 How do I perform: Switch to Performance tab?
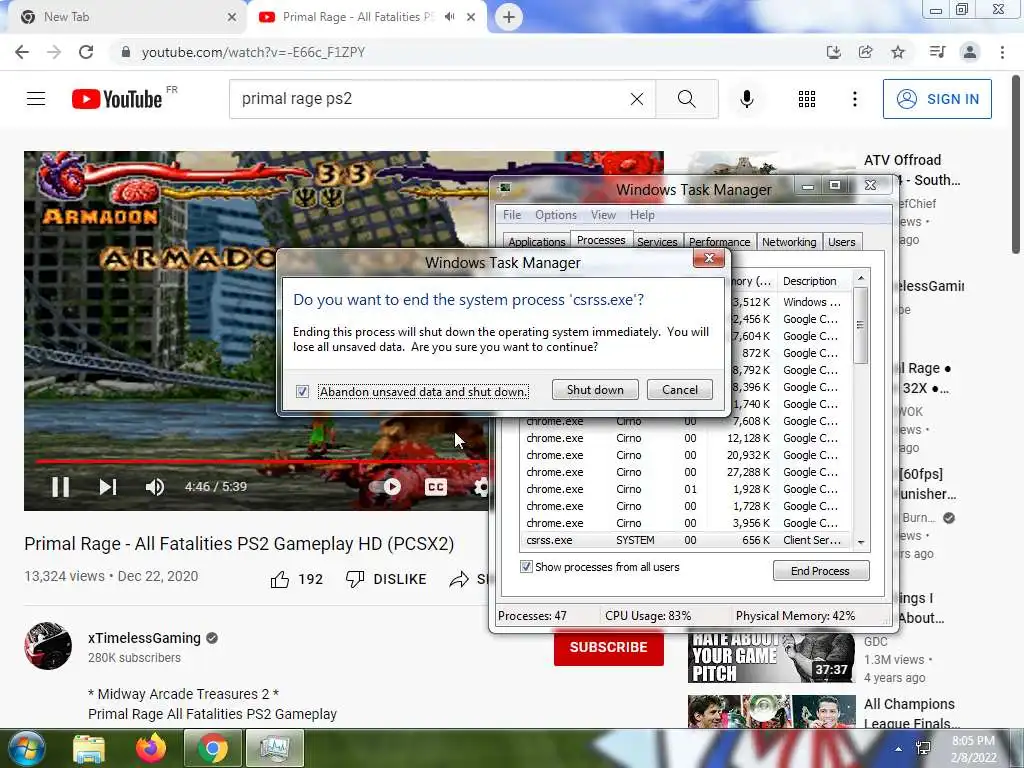719,242
